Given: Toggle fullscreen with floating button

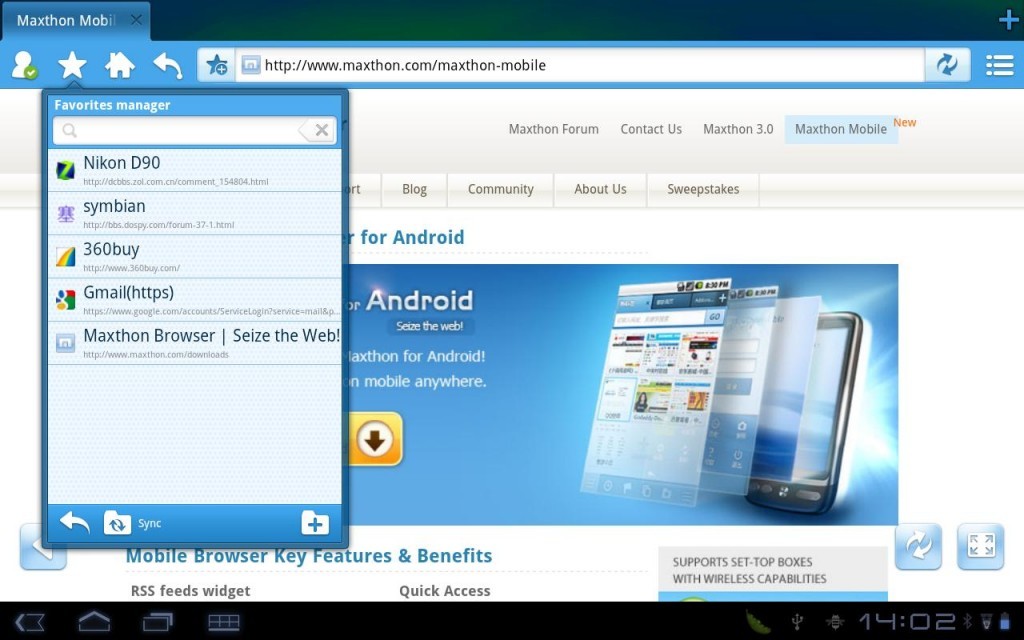Looking at the screenshot, I should tap(981, 546).
